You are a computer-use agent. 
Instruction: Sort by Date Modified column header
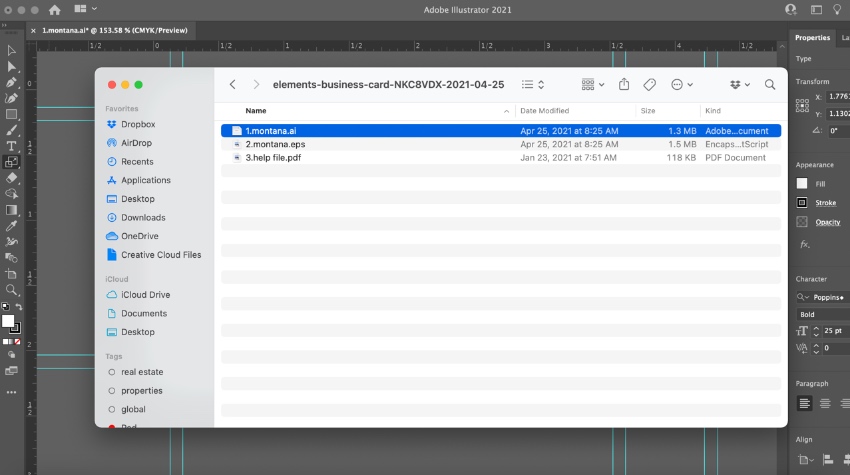[544, 111]
